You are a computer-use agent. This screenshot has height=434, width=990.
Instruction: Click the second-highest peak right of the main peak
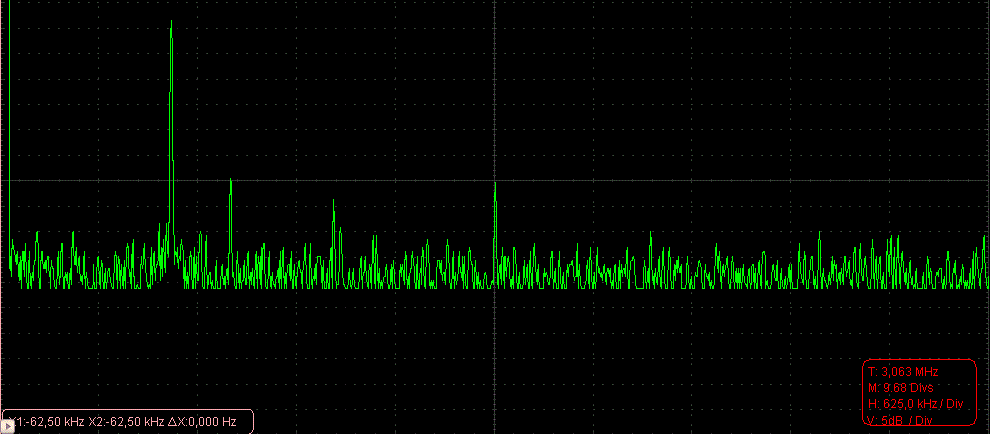pyautogui.click(x=231, y=181)
